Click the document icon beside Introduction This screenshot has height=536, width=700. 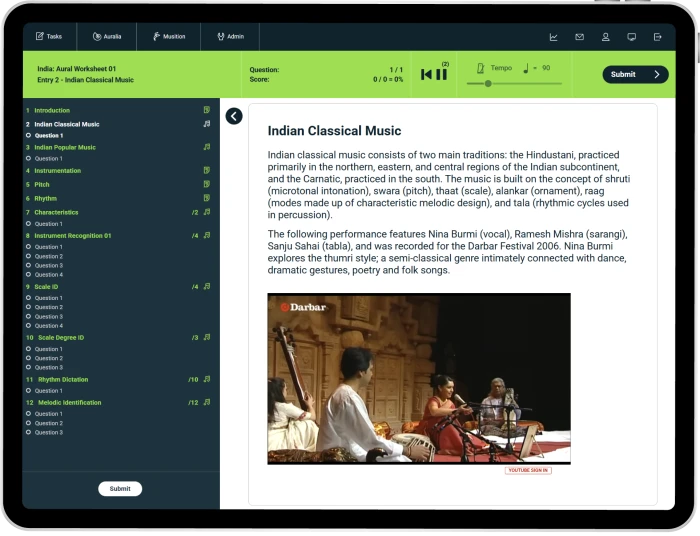point(207,110)
